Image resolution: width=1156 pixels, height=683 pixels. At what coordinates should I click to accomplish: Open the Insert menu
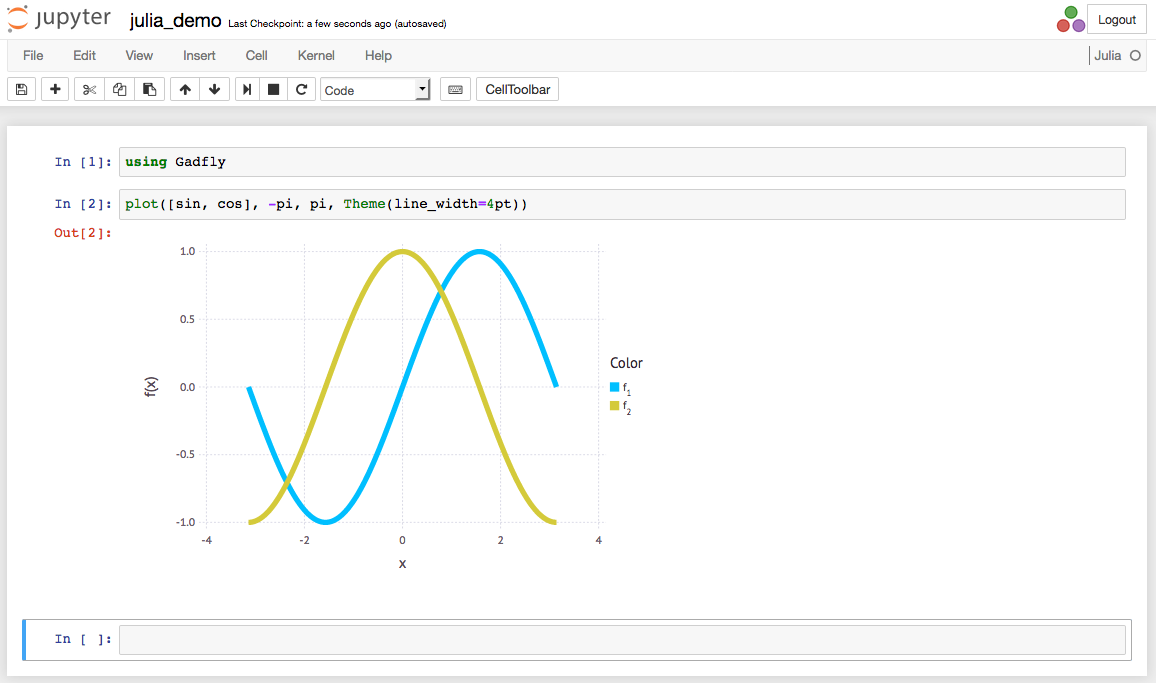coord(199,56)
